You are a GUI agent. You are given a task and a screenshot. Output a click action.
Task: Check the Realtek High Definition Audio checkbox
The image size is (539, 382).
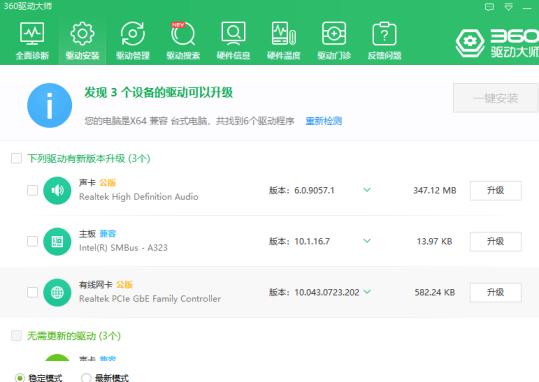click(32, 190)
